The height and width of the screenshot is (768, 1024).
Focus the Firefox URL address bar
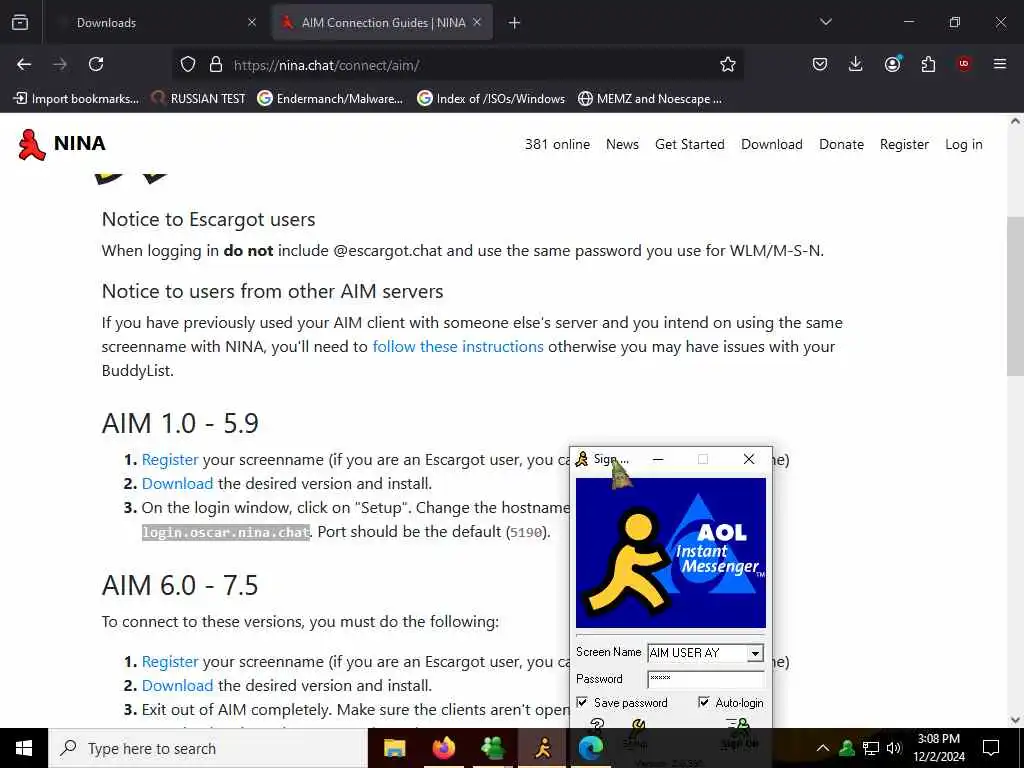457,65
